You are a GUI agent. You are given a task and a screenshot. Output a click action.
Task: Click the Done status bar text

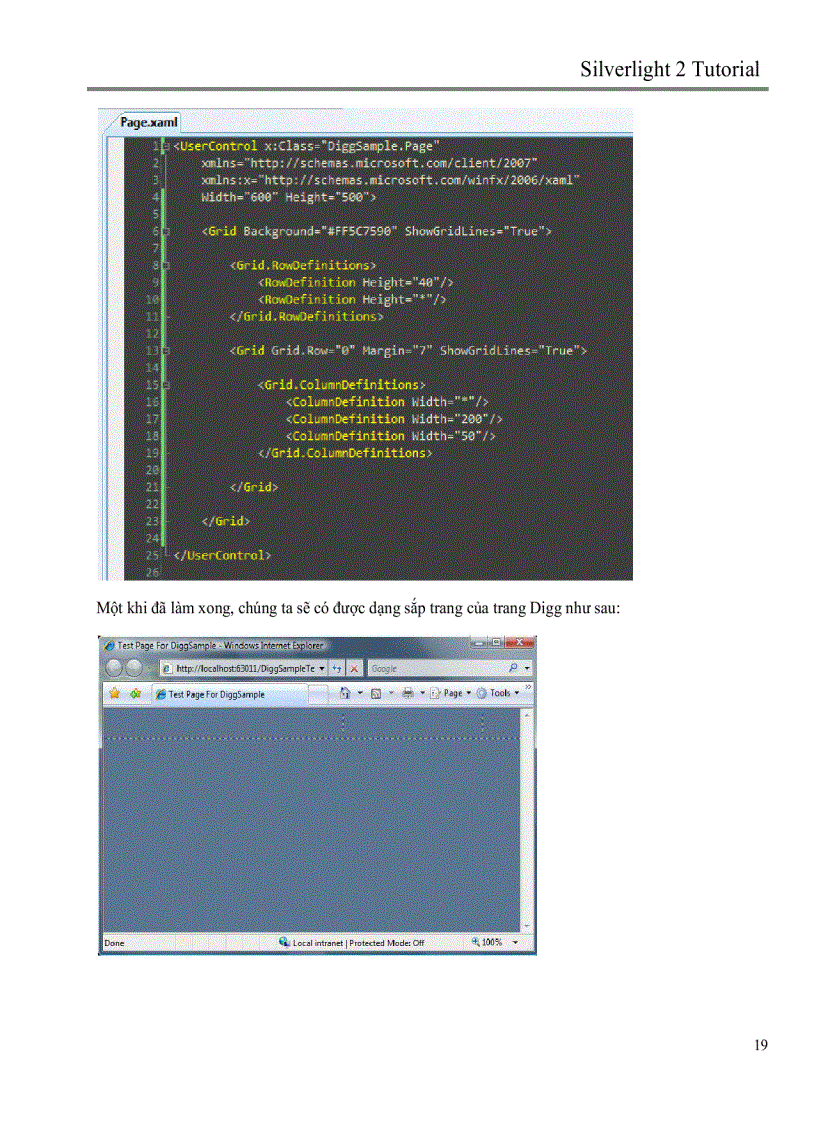pyautogui.click(x=116, y=942)
